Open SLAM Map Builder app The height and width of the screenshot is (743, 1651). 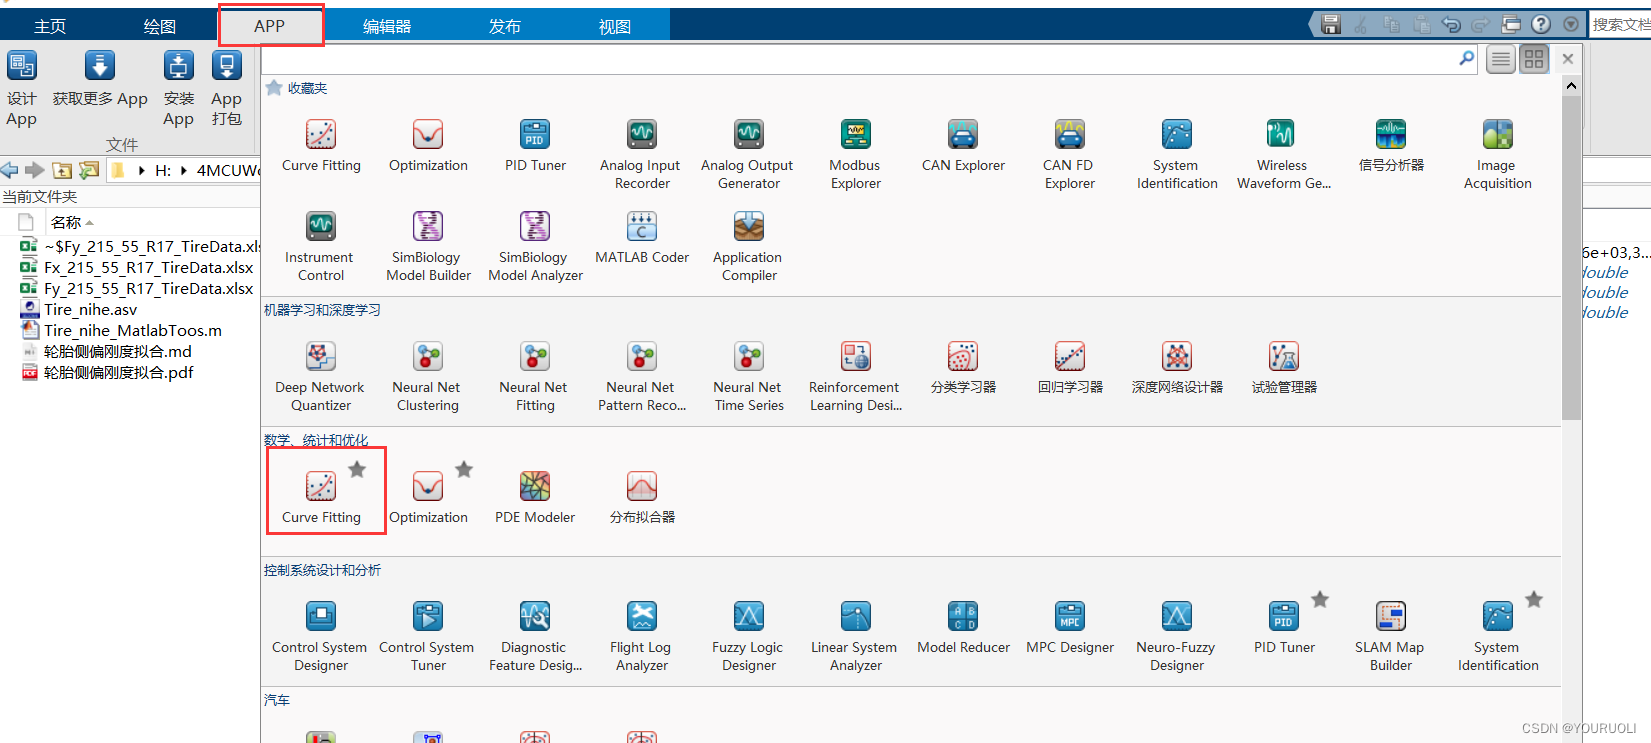click(1391, 637)
